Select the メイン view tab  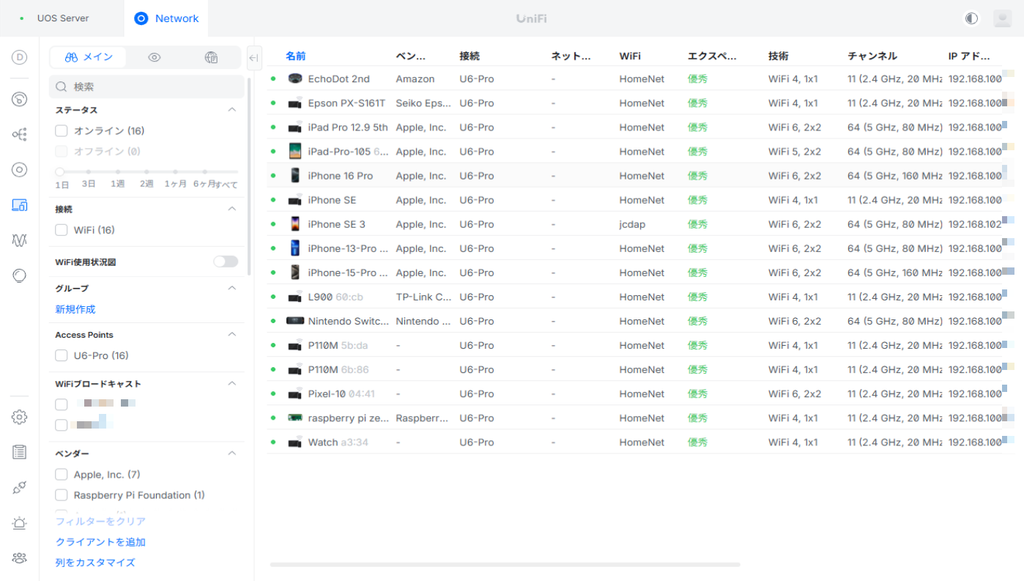click(x=89, y=57)
